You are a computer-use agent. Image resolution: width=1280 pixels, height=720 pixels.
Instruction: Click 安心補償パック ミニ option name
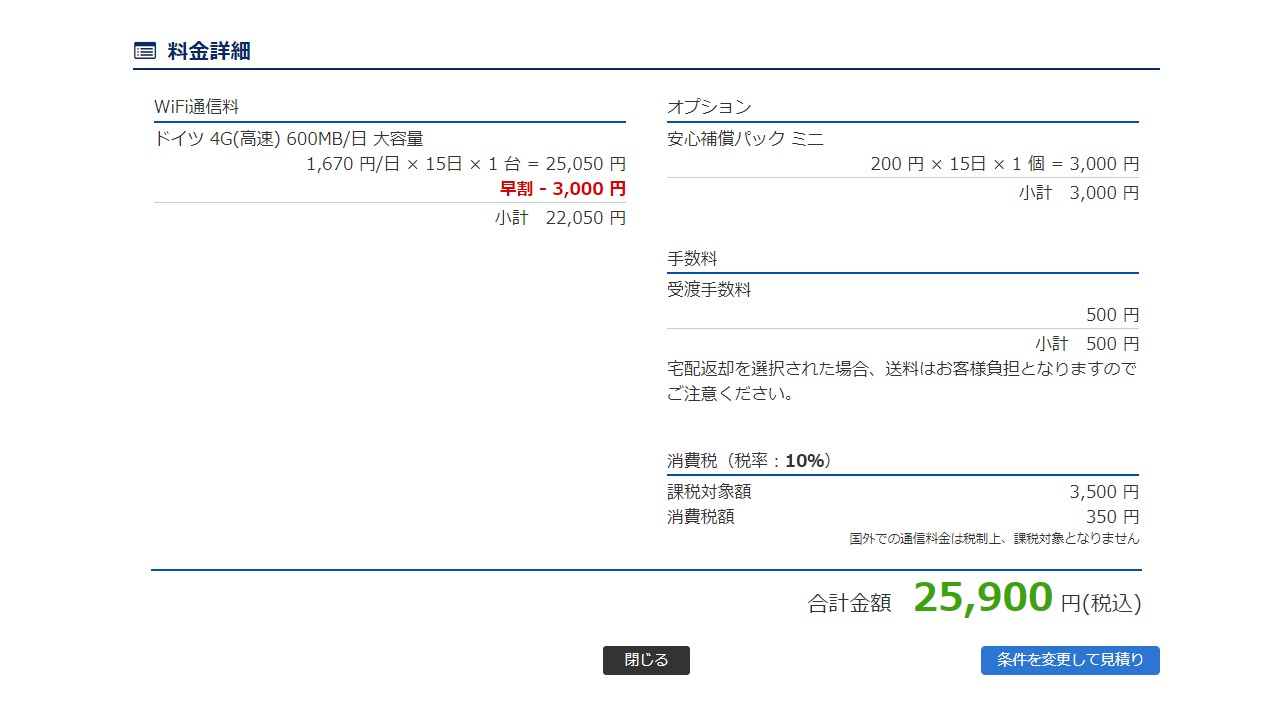[x=746, y=139]
